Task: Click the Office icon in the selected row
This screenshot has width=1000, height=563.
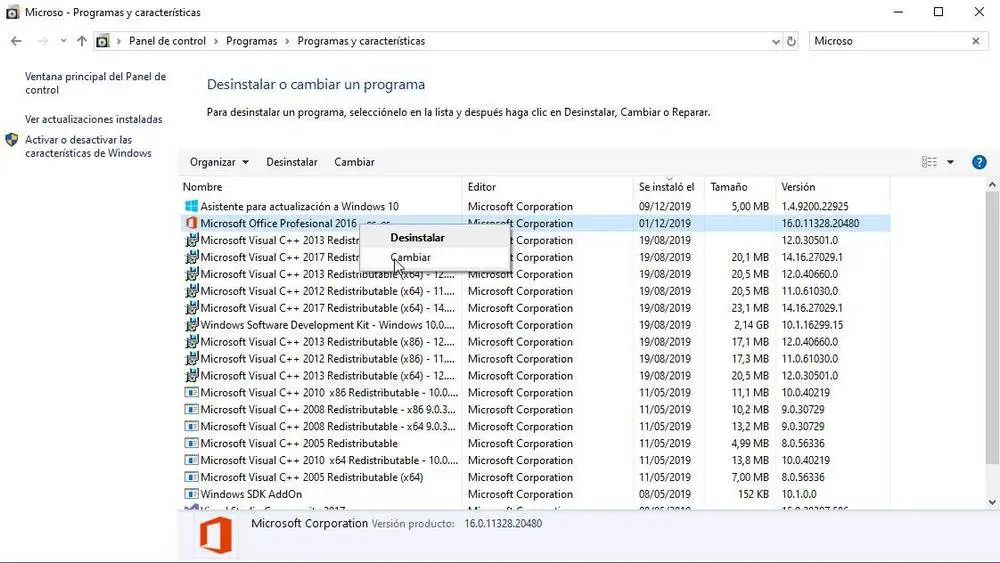Action: click(x=191, y=223)
